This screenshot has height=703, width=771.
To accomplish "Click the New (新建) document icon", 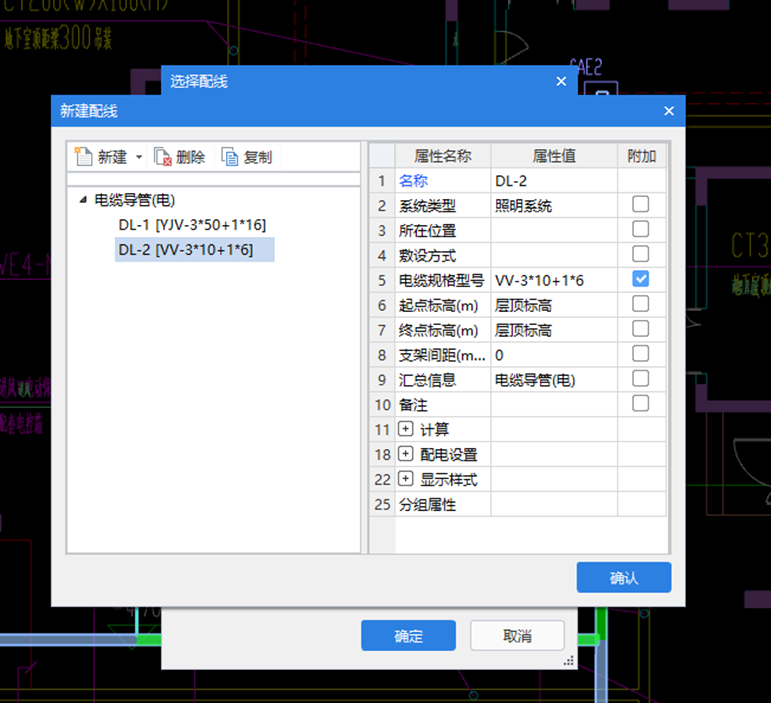I will pos(84,157).
